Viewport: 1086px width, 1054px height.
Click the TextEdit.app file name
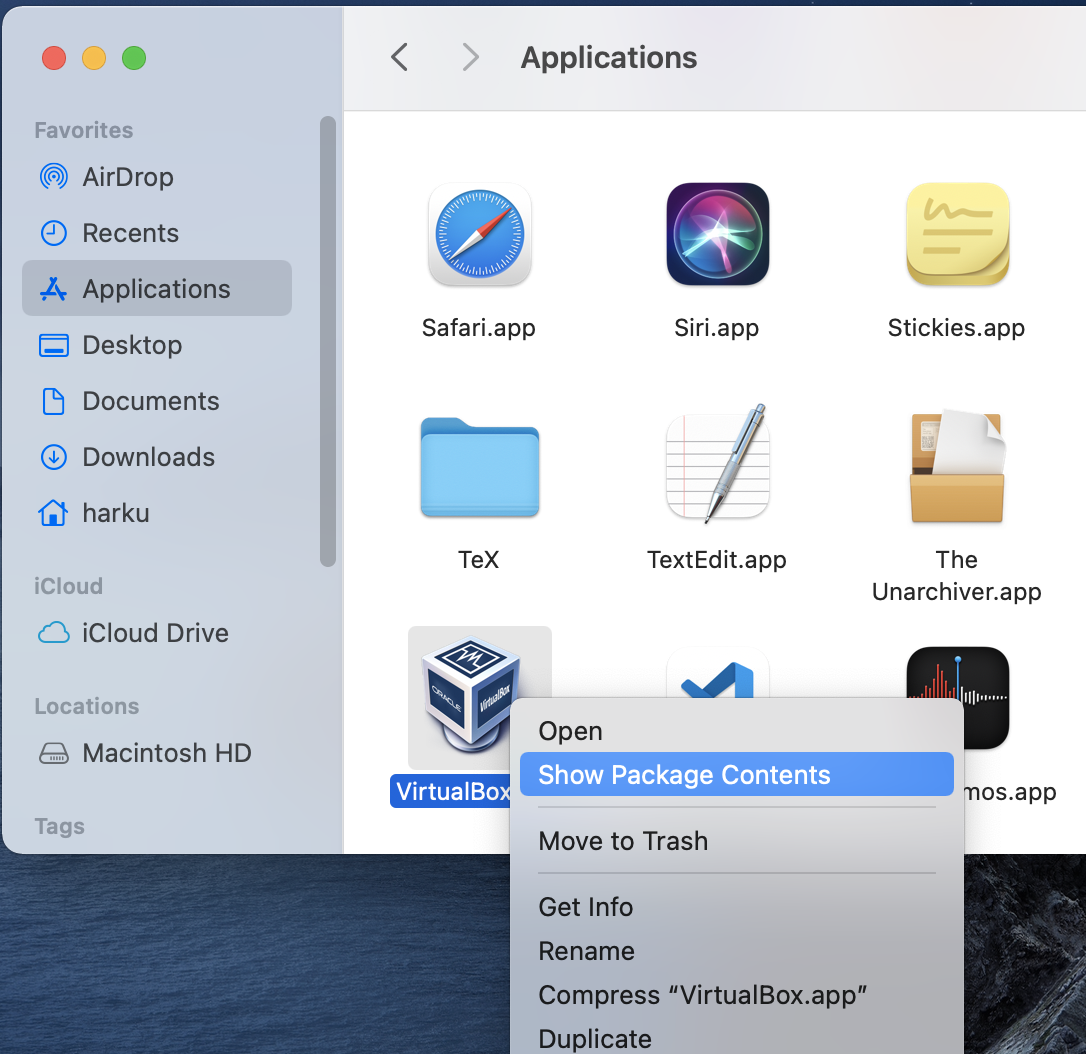pos(717,560)
